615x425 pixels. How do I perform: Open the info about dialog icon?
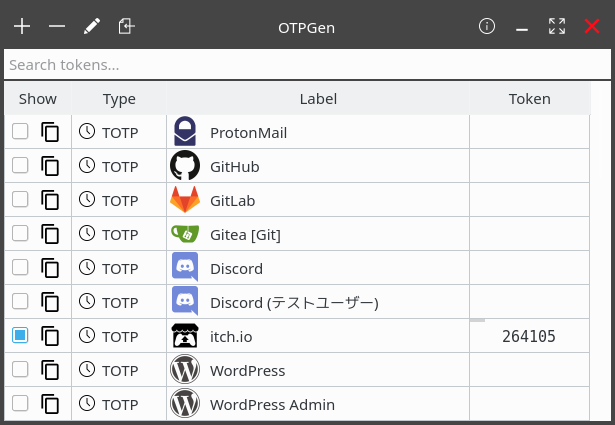pyautogui.click(x=487, y=27)
